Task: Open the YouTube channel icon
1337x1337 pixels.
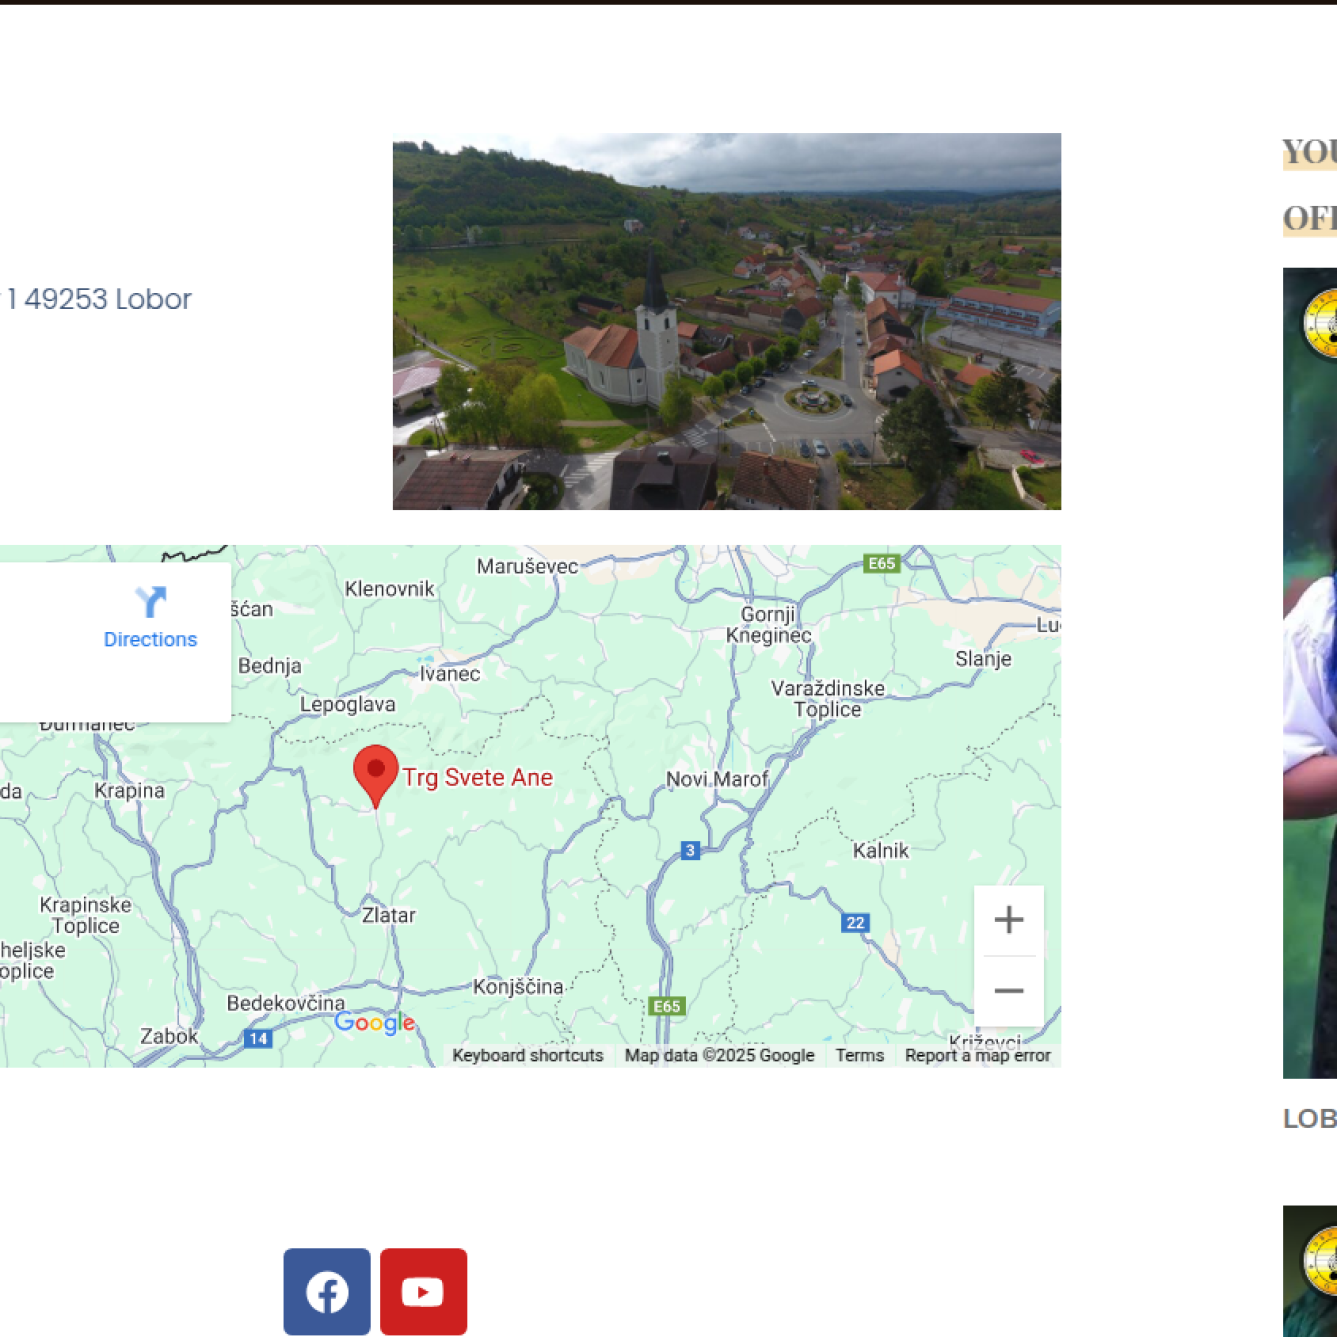Action: 423,1291
